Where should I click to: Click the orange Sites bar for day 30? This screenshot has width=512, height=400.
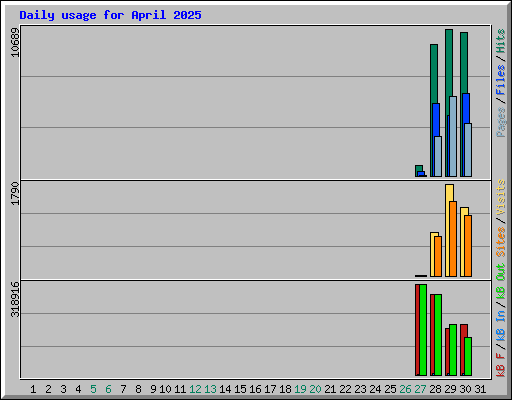tap(468, 246)
